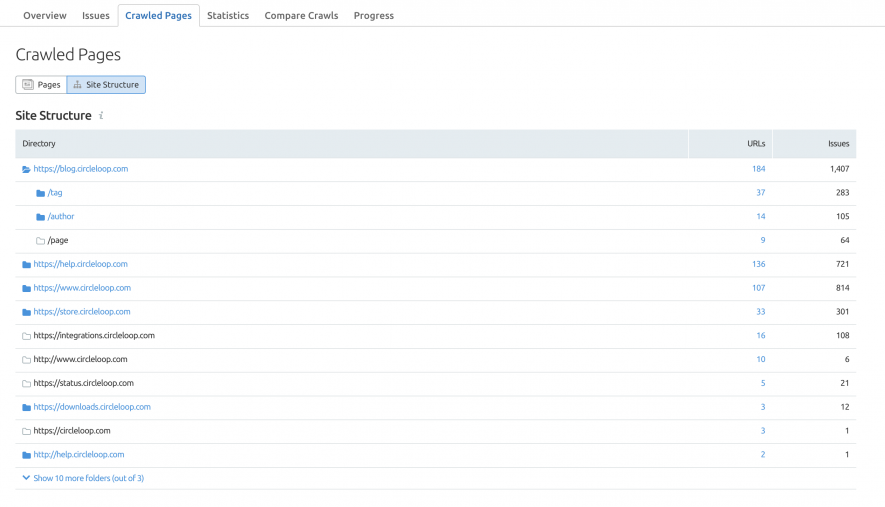Image resolution: width=885 pixels, height=507 pixels.
Task: Expand Show 10 more folders chevron
Action: (26, 478)
